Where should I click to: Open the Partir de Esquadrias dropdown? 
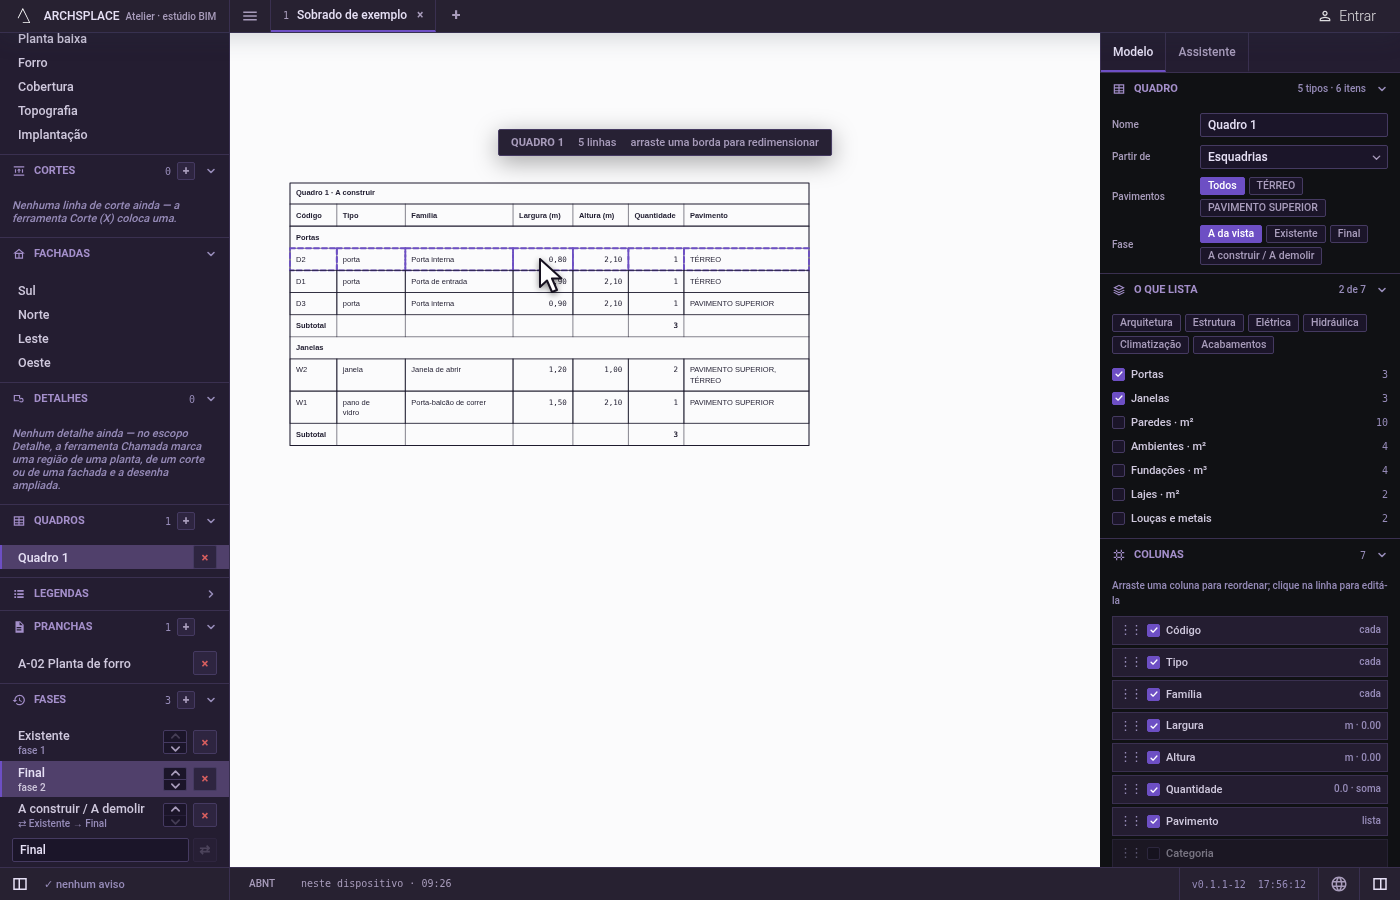click(x=1293, y=157)
